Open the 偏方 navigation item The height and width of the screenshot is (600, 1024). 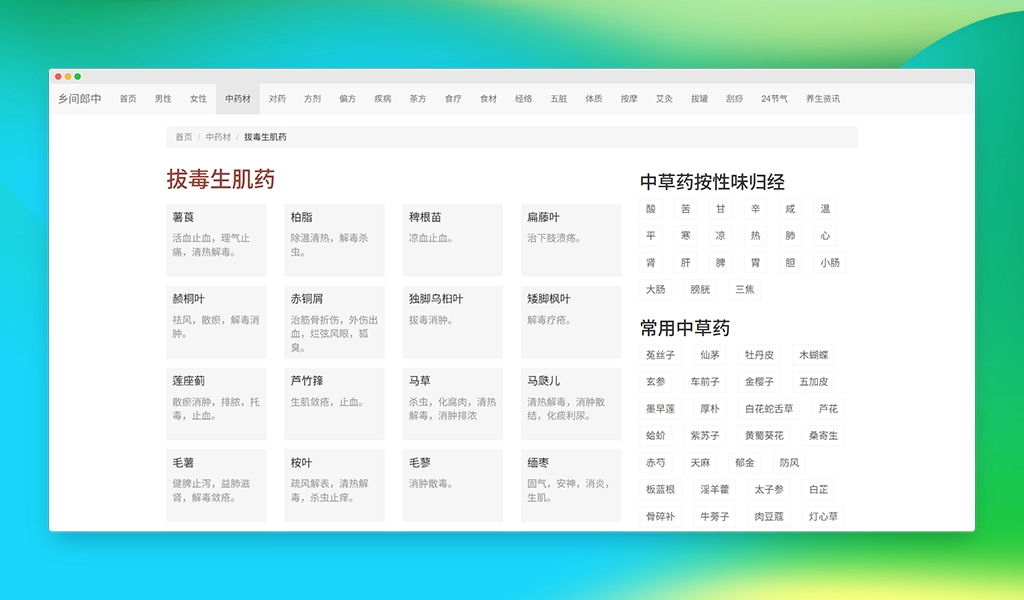click(x=348, y=99)
